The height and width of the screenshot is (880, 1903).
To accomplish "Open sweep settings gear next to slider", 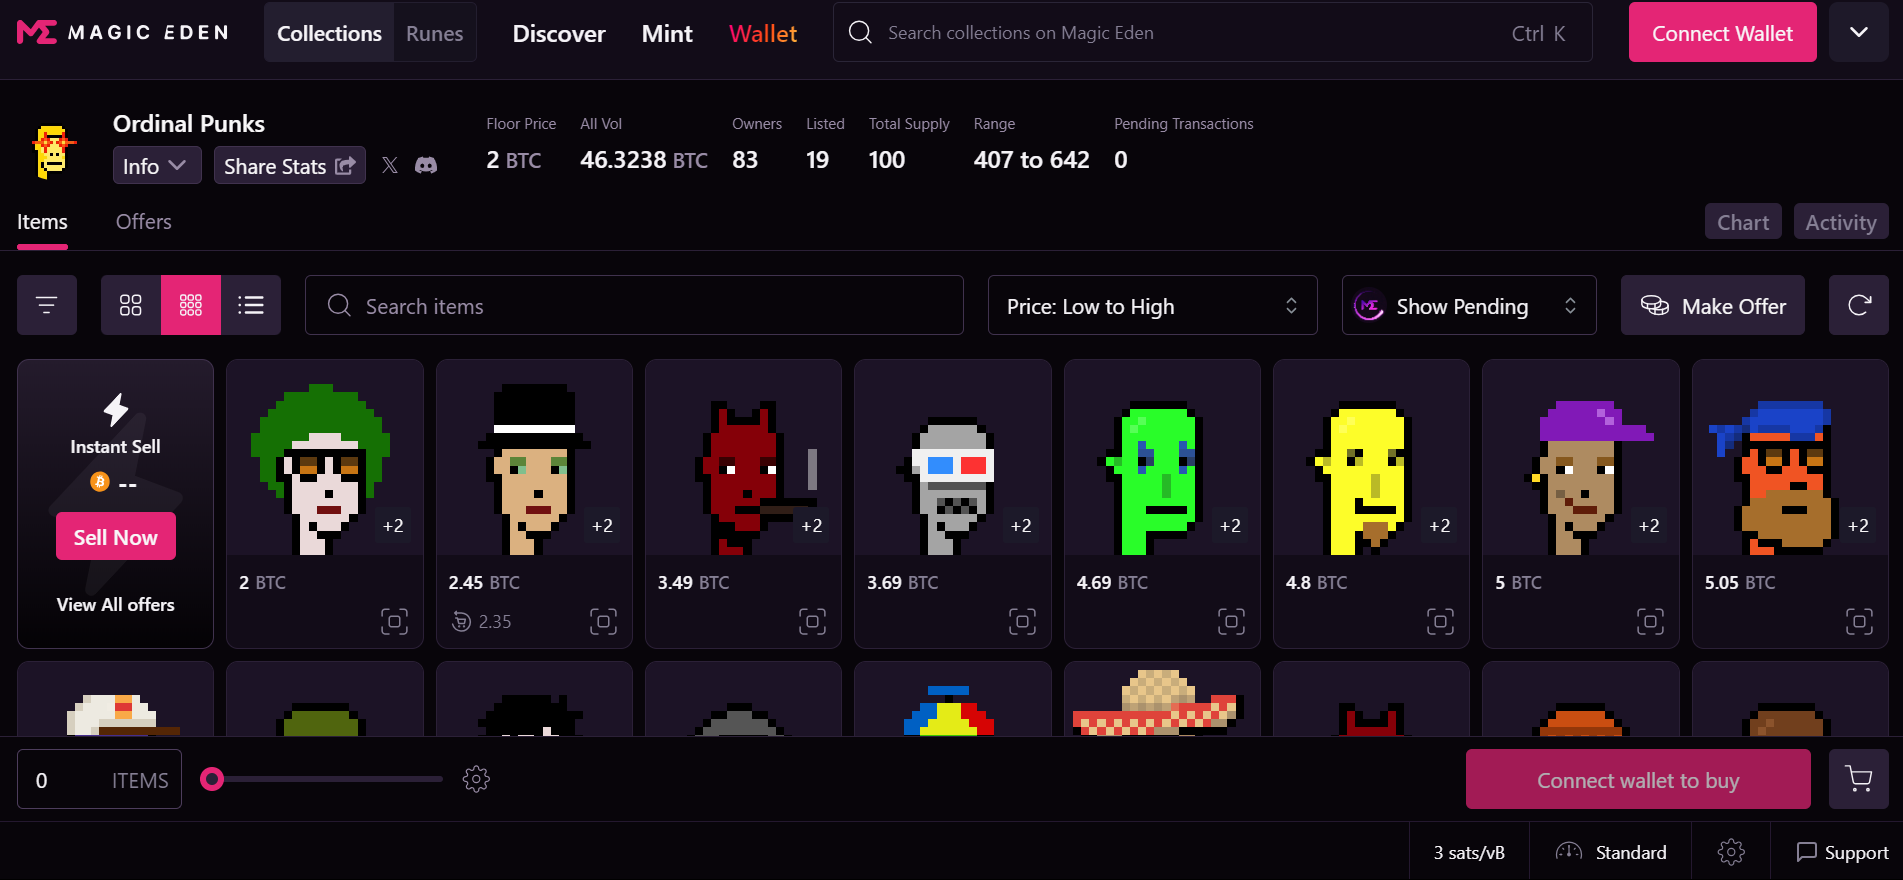I will (476, 779).
